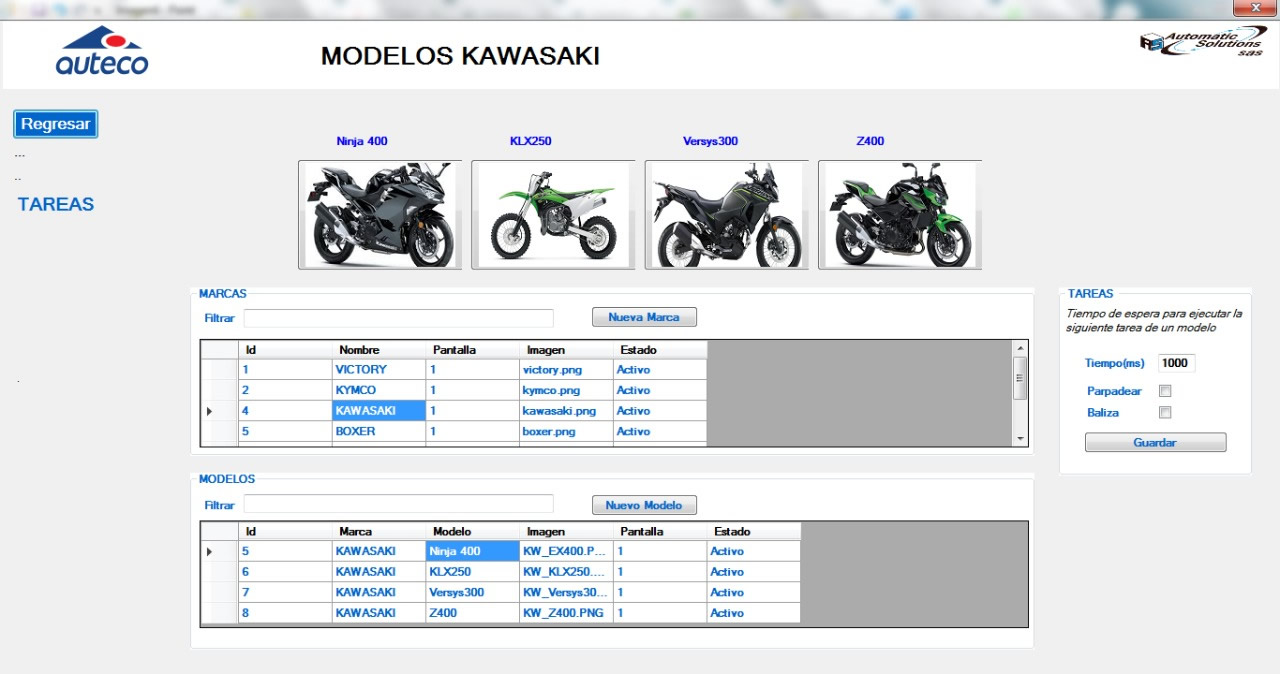Focus the Tiempo(ms) input field
1280x674 pixels.
coord(1176,363)
